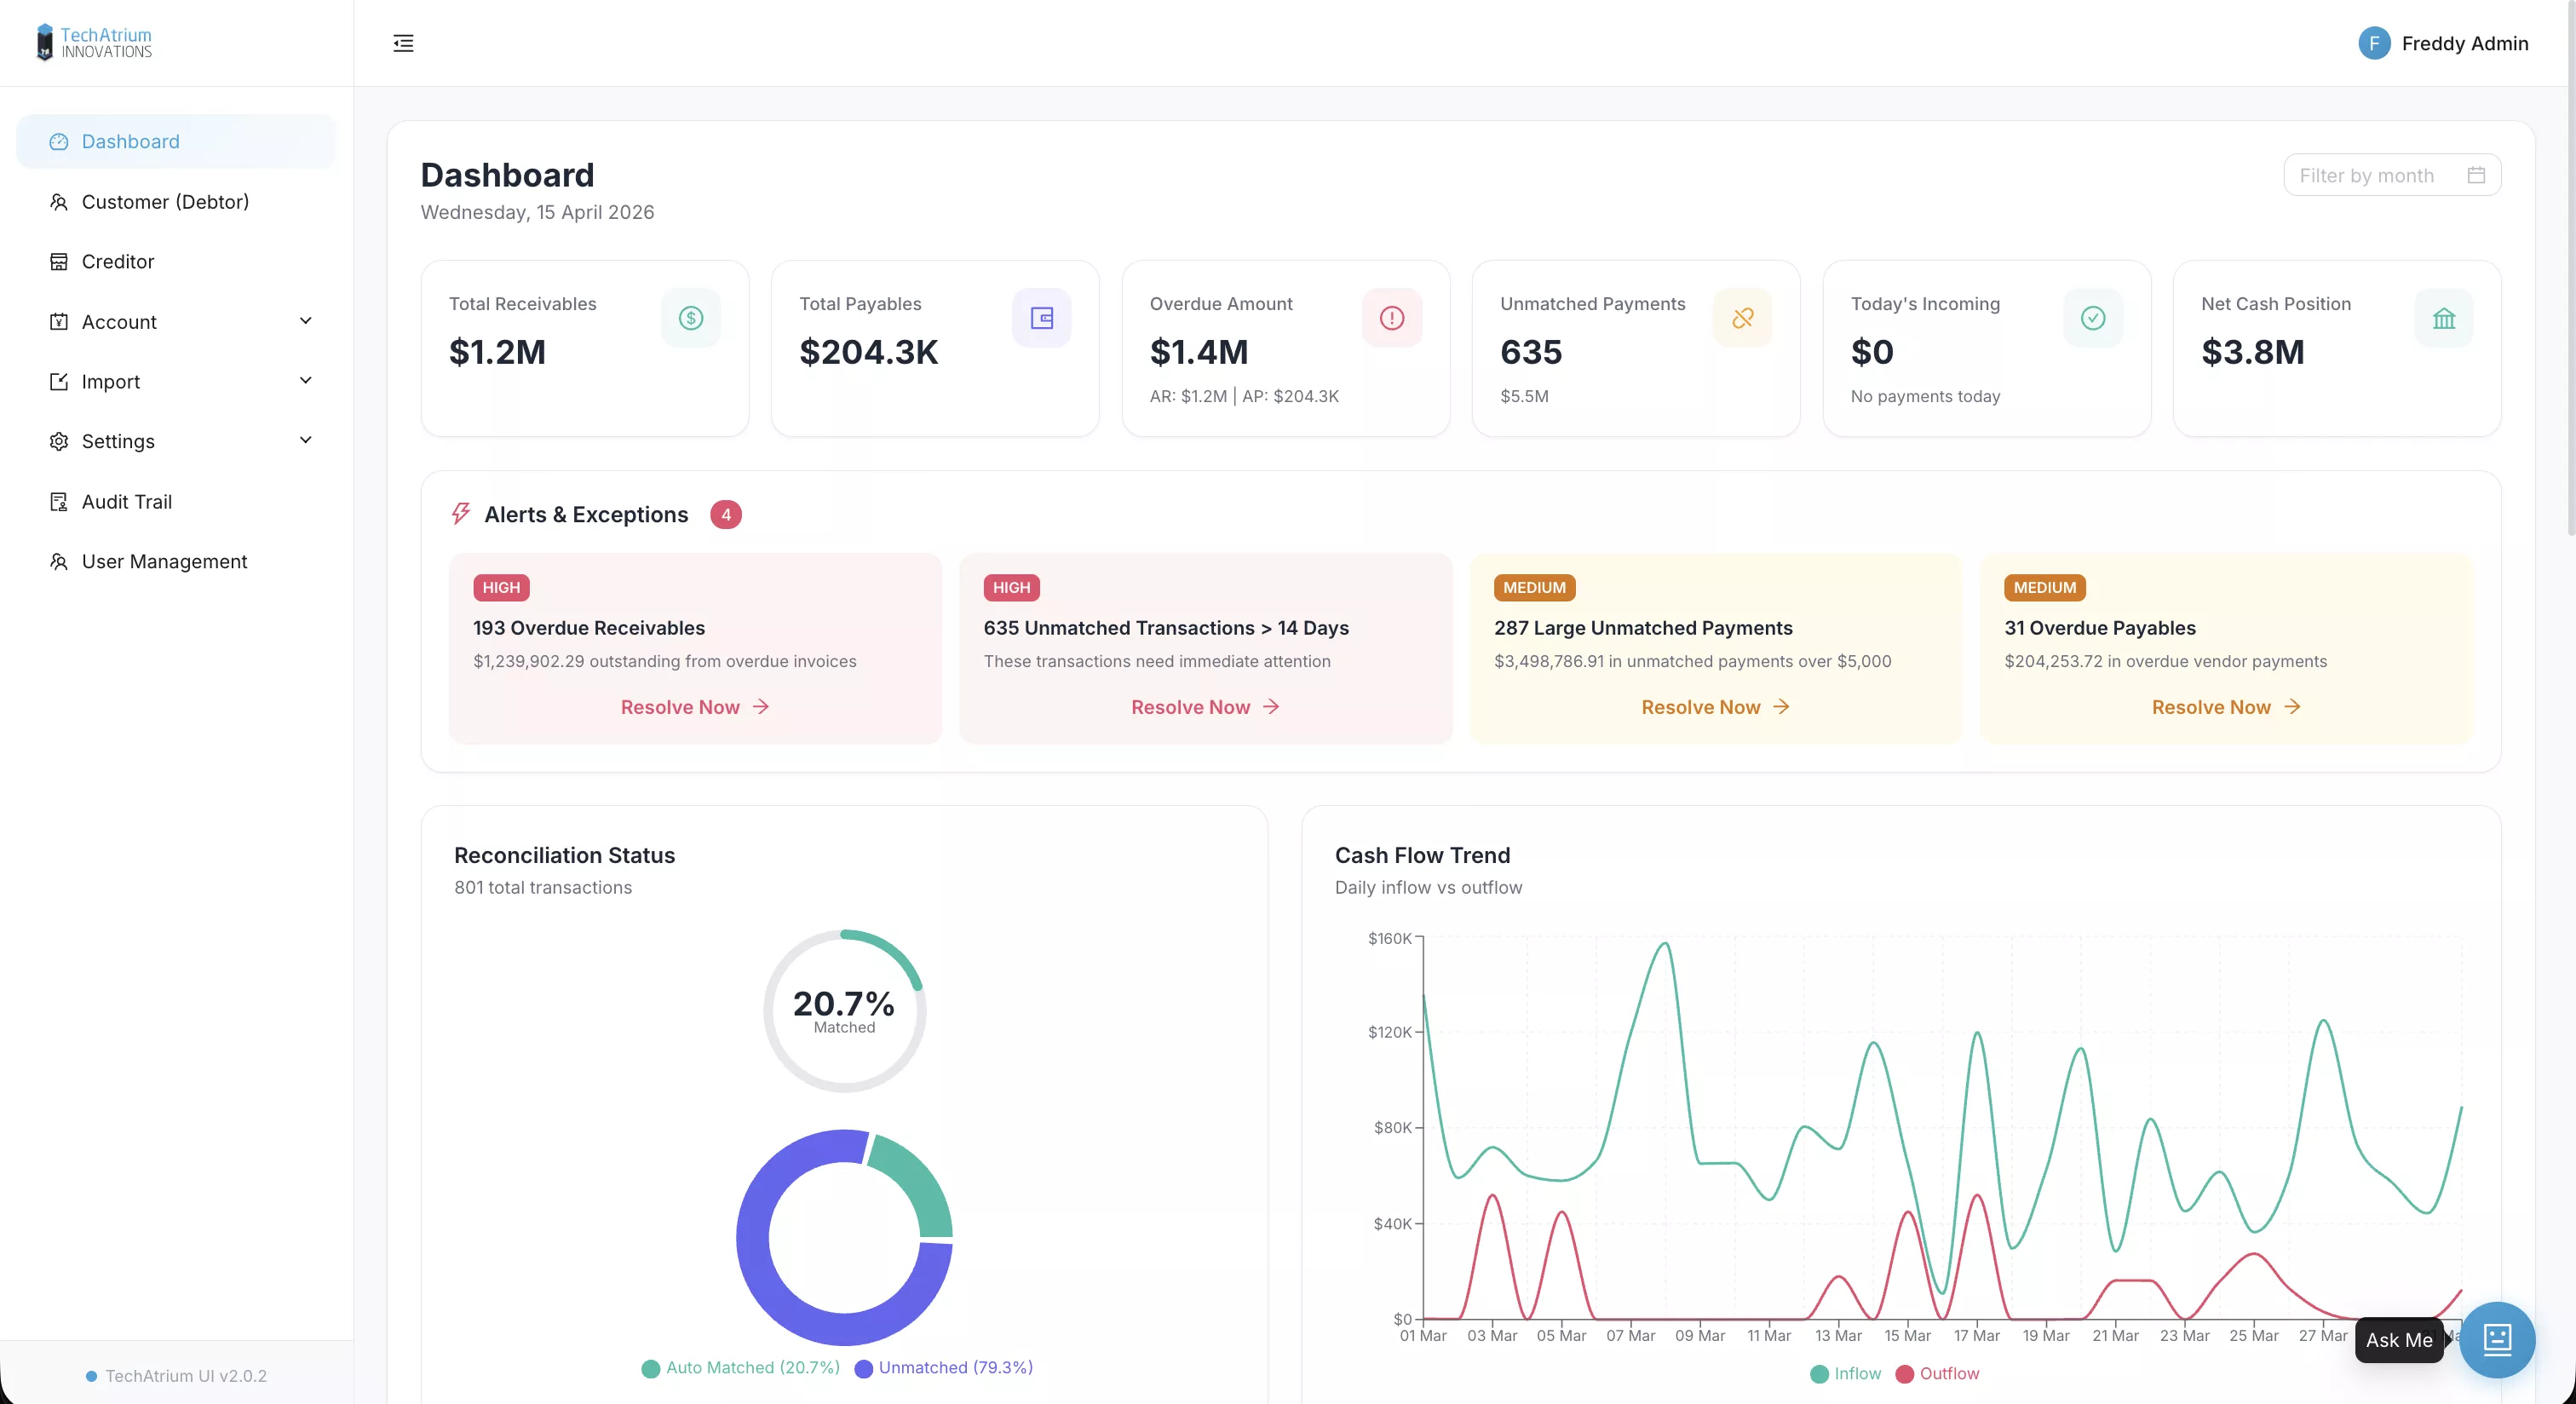This screenshot has height=1404, width=2576.
Task: Click the Total Receivables dollar icon
Action: click(x=691, y=318)
